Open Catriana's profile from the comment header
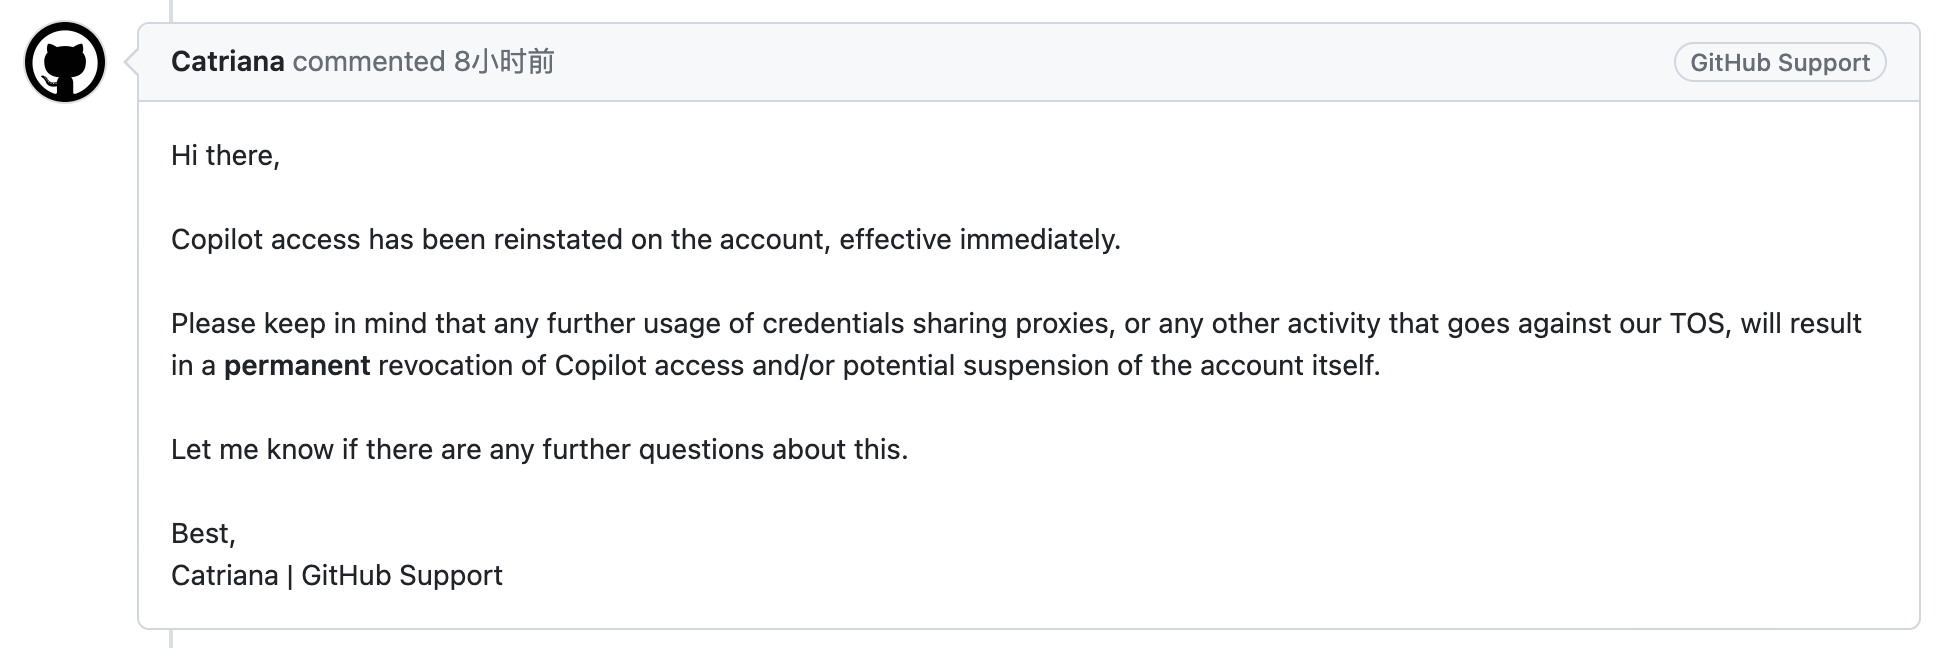 [x=228, y=62]
